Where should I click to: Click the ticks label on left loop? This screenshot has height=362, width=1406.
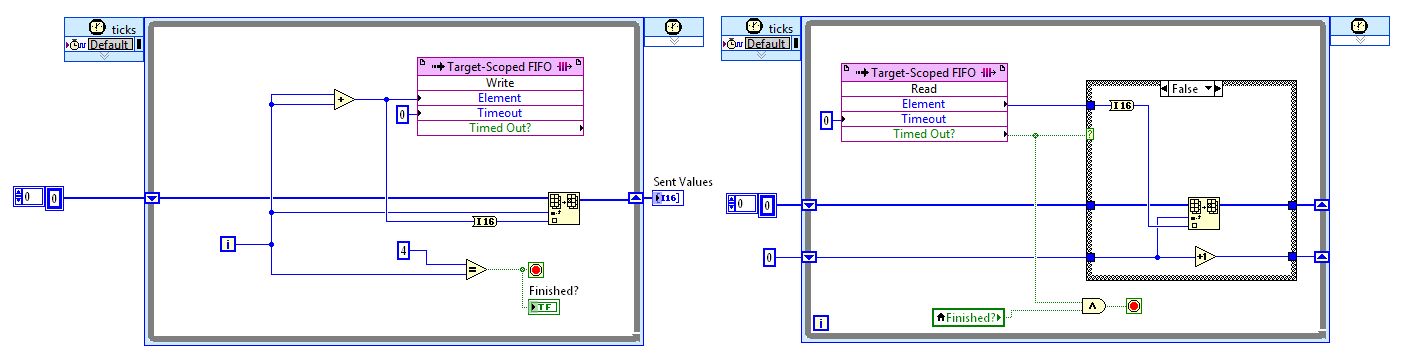pyautogui.click(x=124, y=29)
